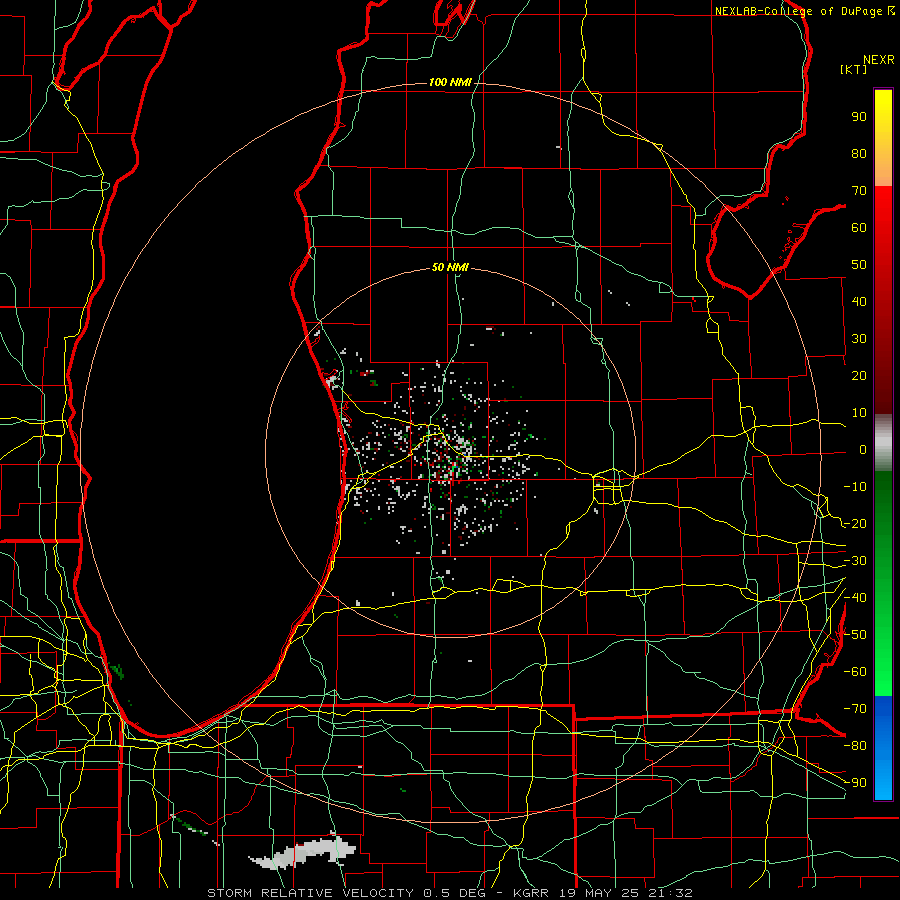Click the yellow top segment of the color bar

click(883, 138)
